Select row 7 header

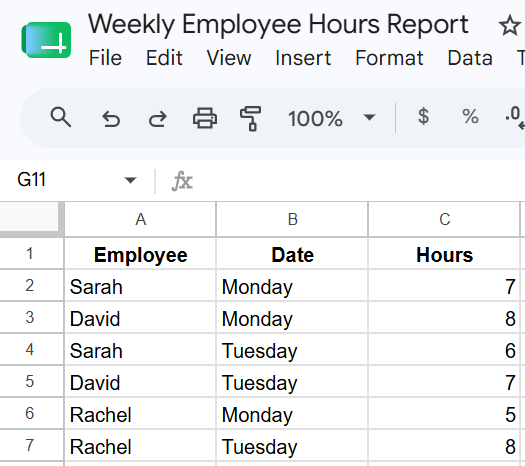(x=31, y=445)
